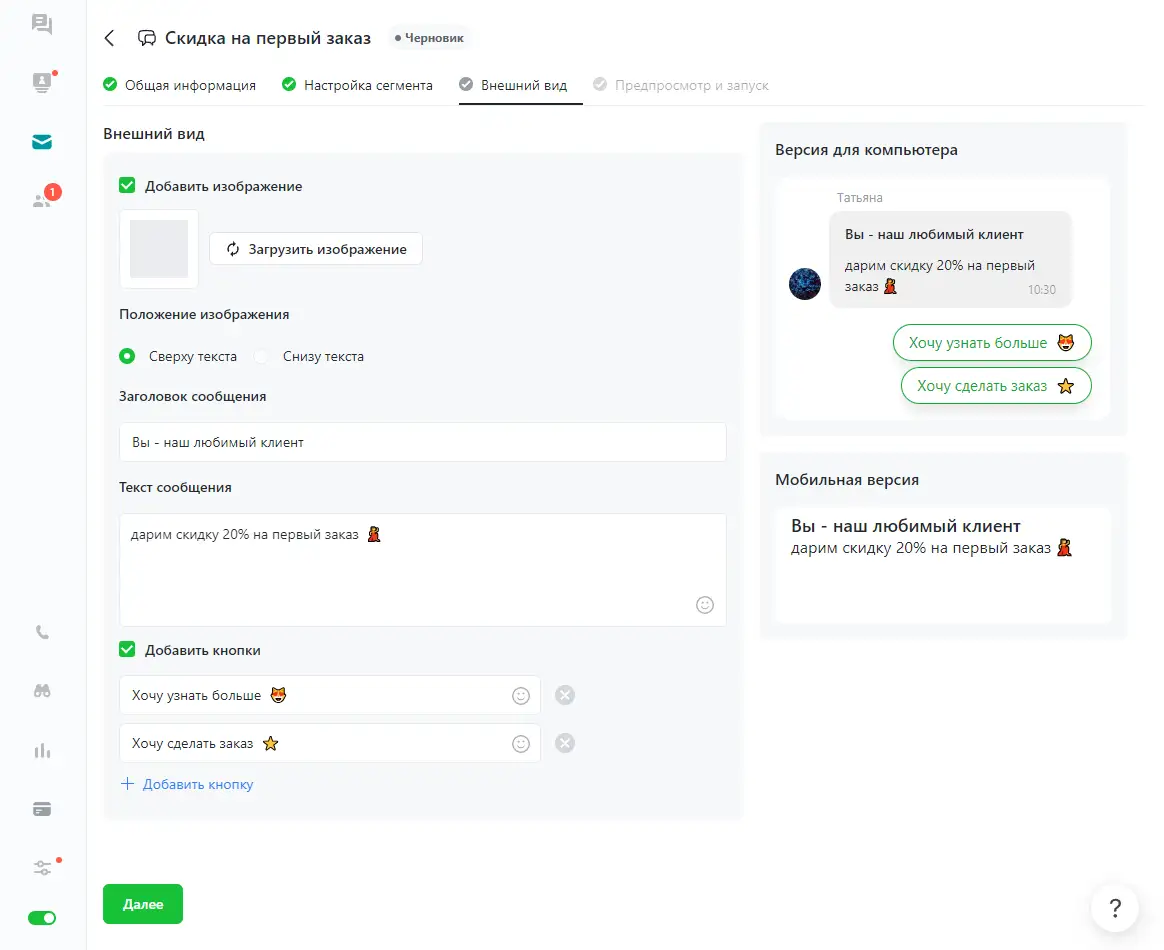Click the 'Татьяна' name in preview
This screenshot has width=1164, height=950.
(x=860, y=197)
